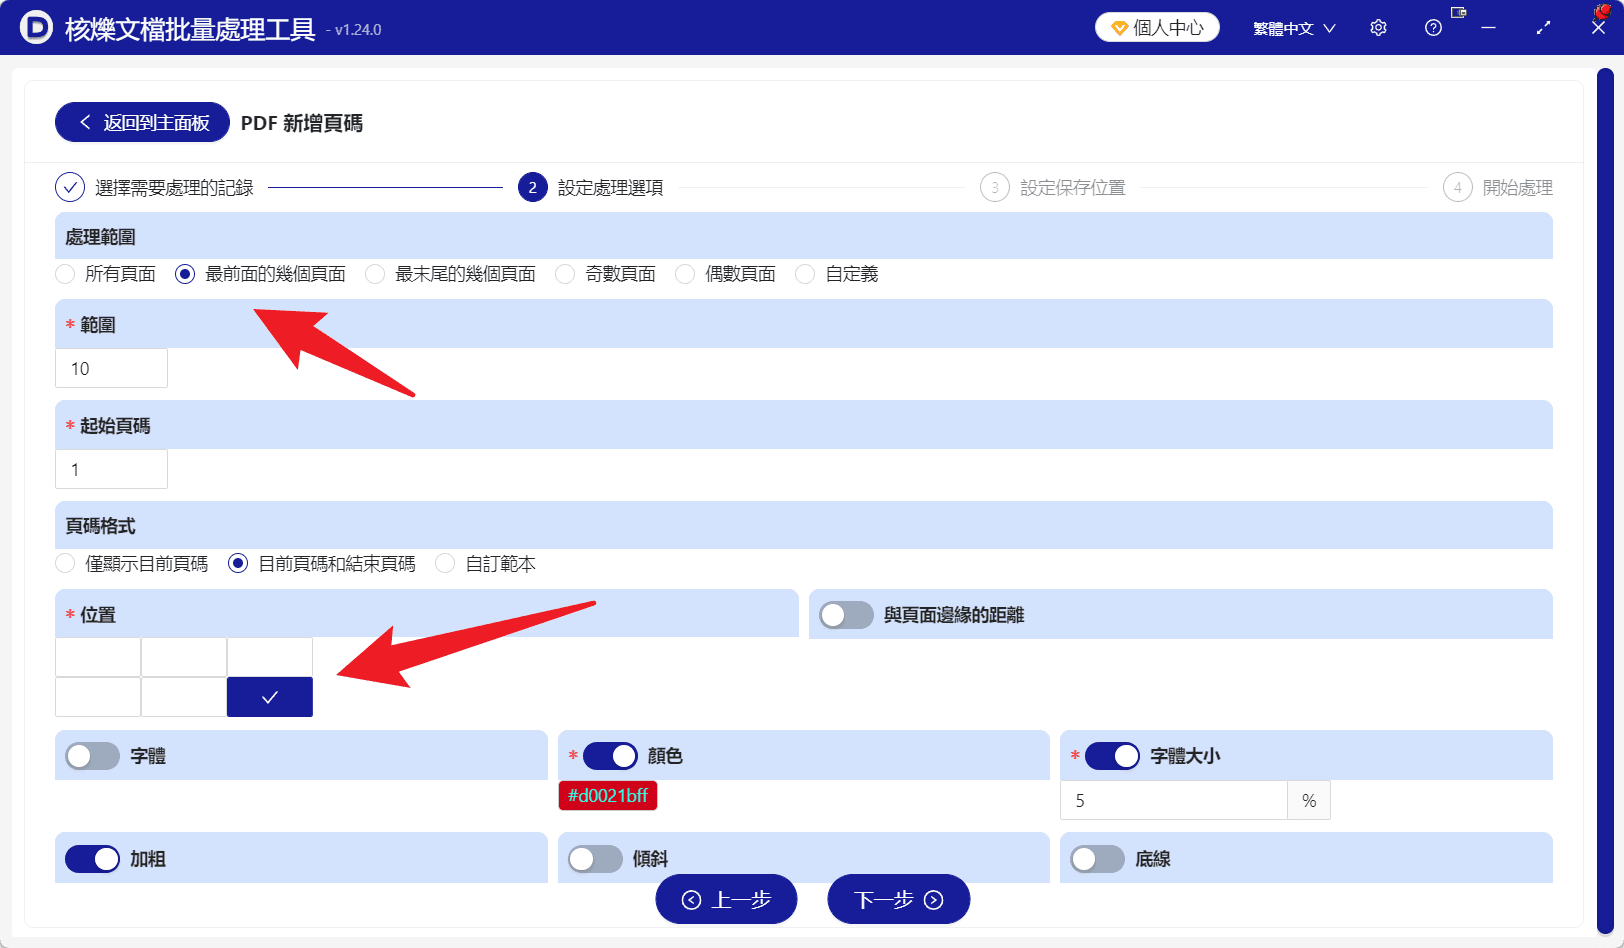Click the step 2 circle icon

tap(533, 187)
